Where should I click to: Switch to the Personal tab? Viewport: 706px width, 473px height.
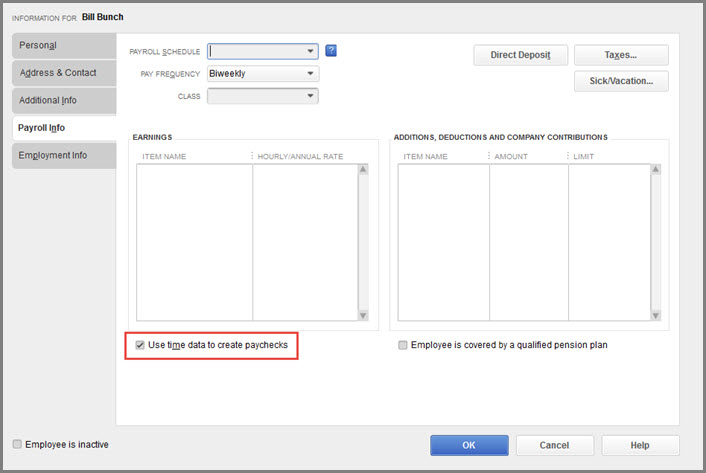(64, 45)
